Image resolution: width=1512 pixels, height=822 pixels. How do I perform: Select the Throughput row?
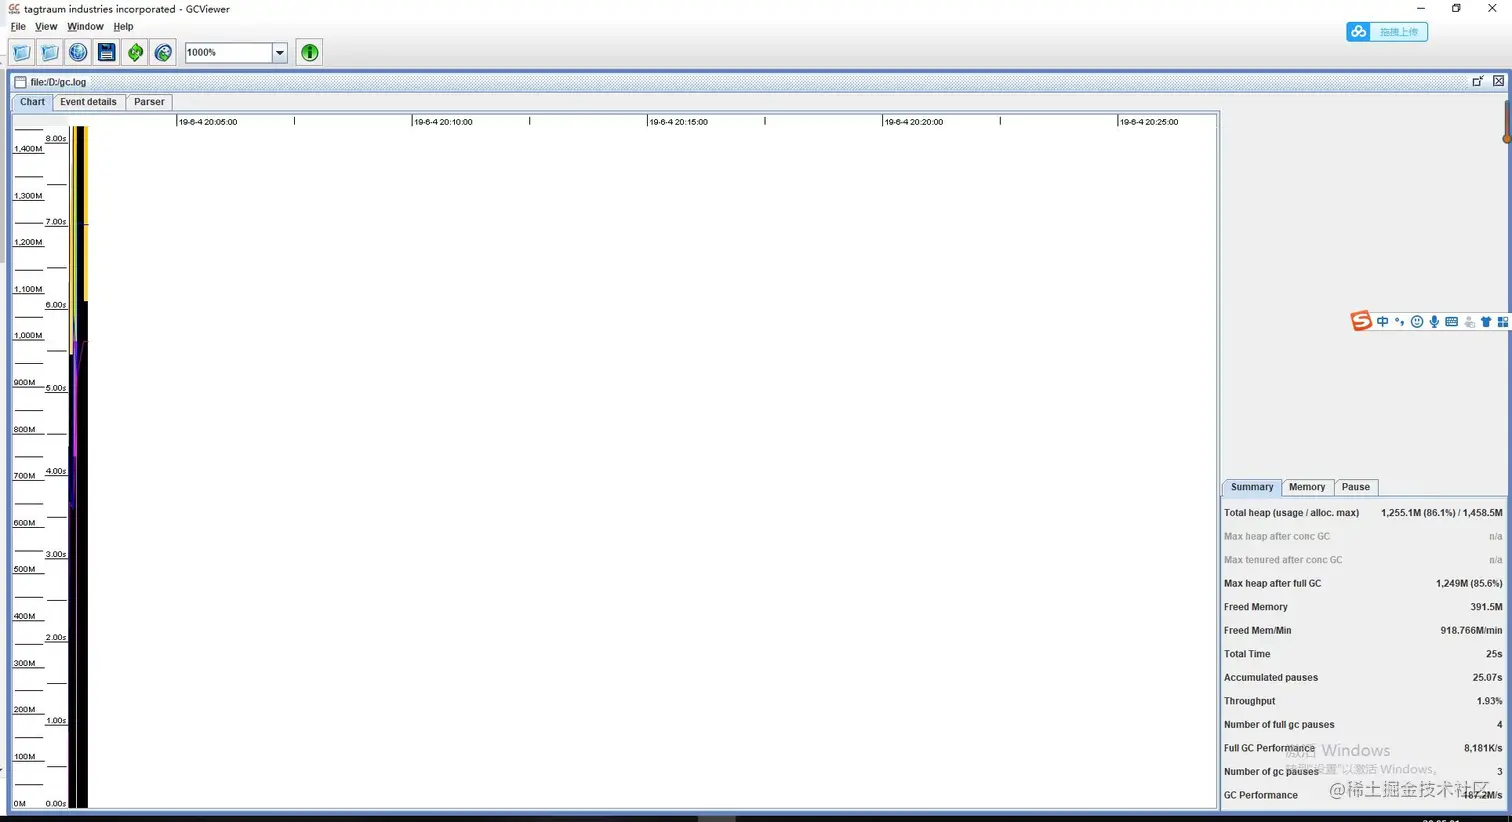(1363, 701)
